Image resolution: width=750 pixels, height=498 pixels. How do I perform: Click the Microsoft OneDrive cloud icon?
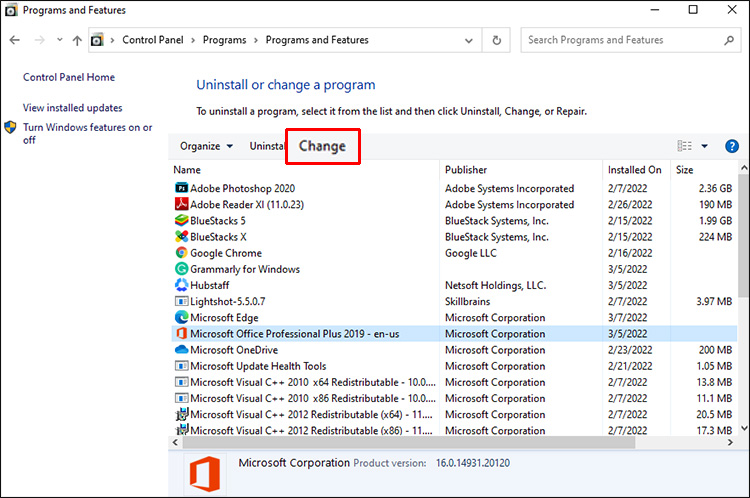181,350
